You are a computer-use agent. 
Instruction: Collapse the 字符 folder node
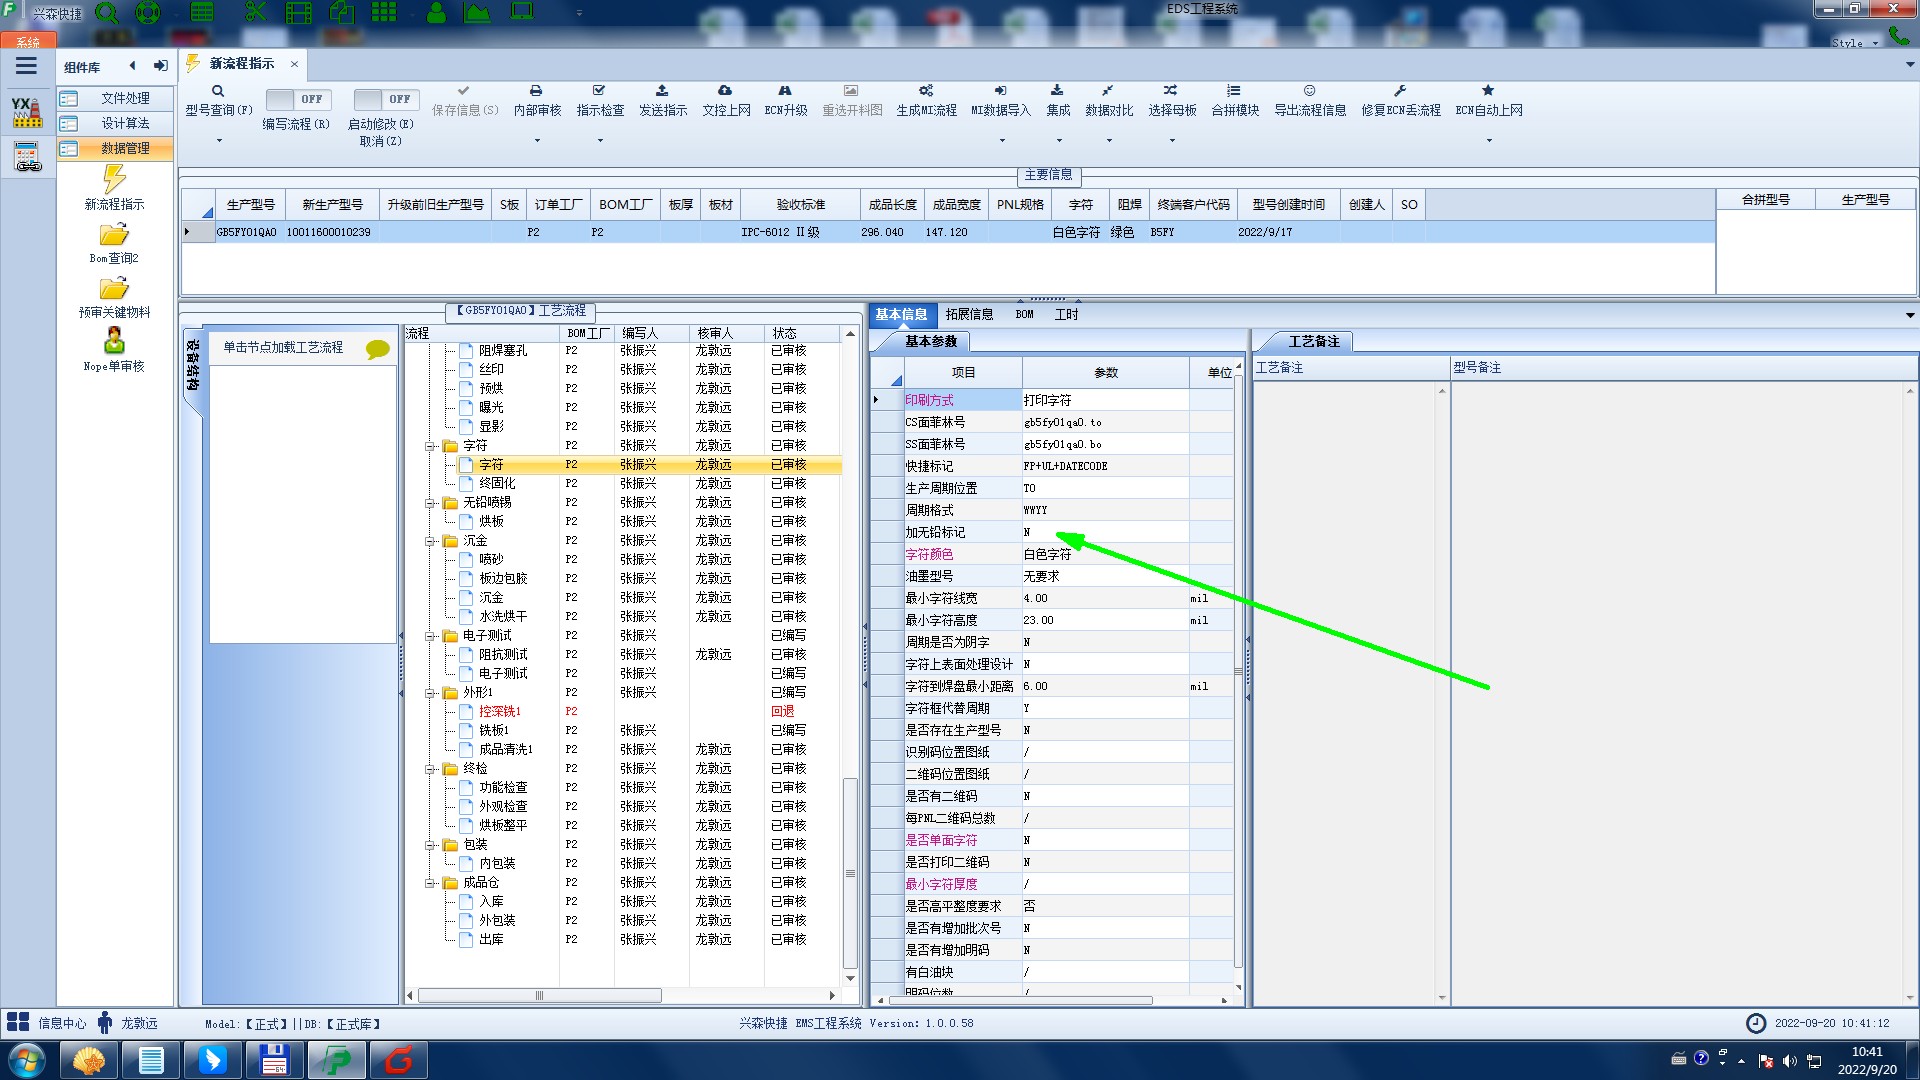(430, 446)
